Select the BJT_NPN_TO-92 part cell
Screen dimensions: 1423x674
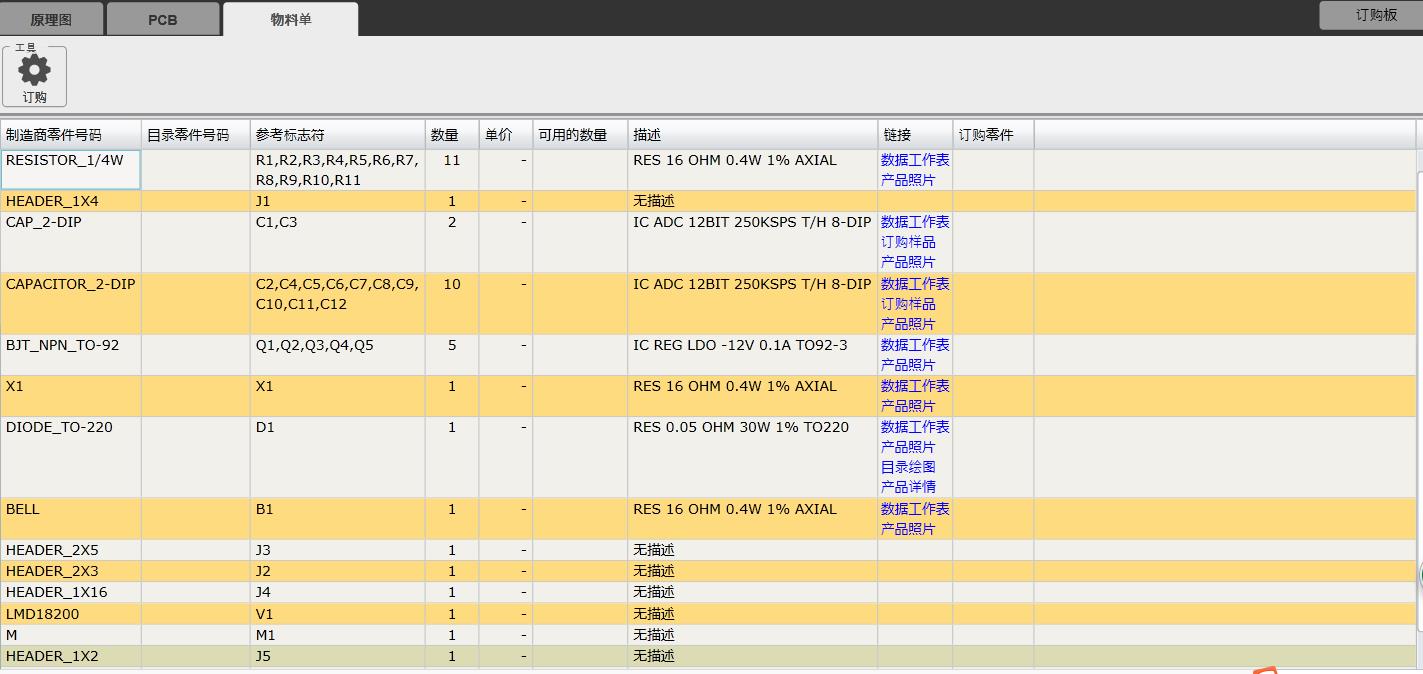tap(70, 355)
